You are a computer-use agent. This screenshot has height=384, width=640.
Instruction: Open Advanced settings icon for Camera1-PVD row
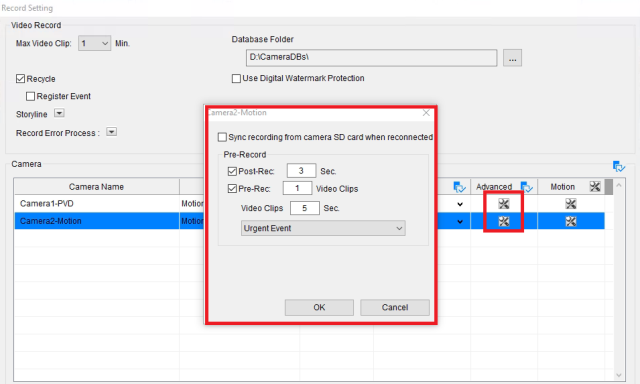[x=504, y=204]
